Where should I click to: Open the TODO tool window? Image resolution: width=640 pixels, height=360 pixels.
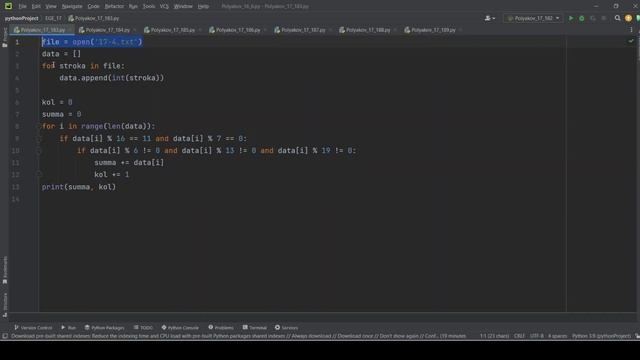(x=143, y=327)
